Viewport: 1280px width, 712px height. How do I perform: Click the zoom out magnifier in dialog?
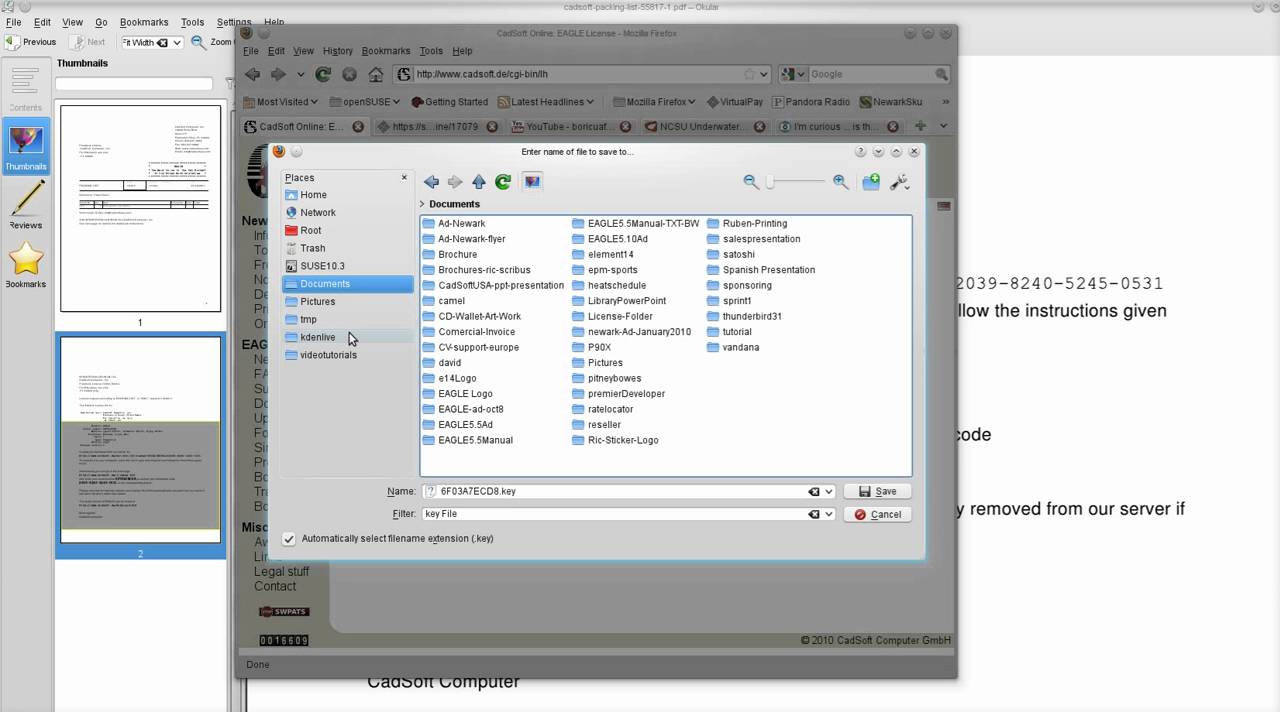tap(751, 181)
